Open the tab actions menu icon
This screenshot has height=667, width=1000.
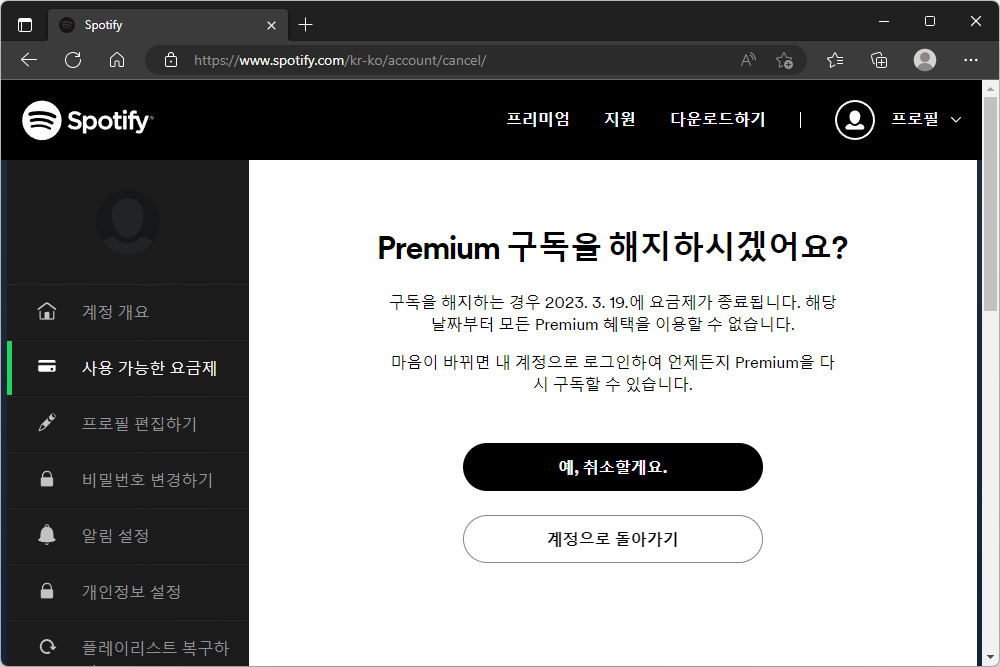[x=24, y=25]
